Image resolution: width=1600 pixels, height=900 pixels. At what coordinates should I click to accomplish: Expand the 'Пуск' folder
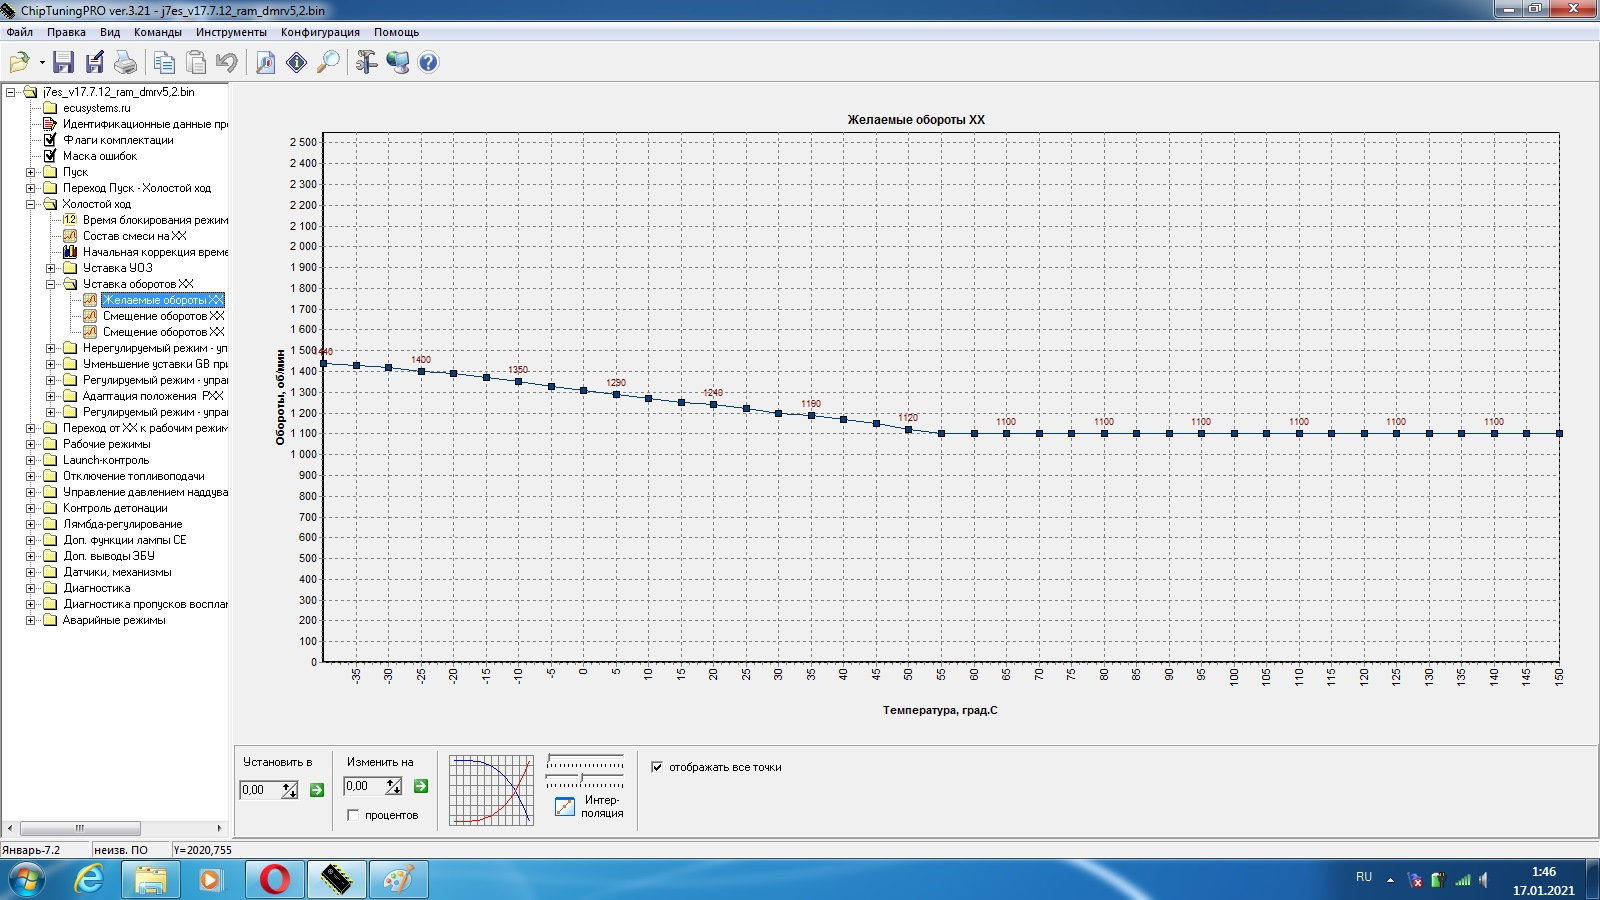(x=31, y=172)
